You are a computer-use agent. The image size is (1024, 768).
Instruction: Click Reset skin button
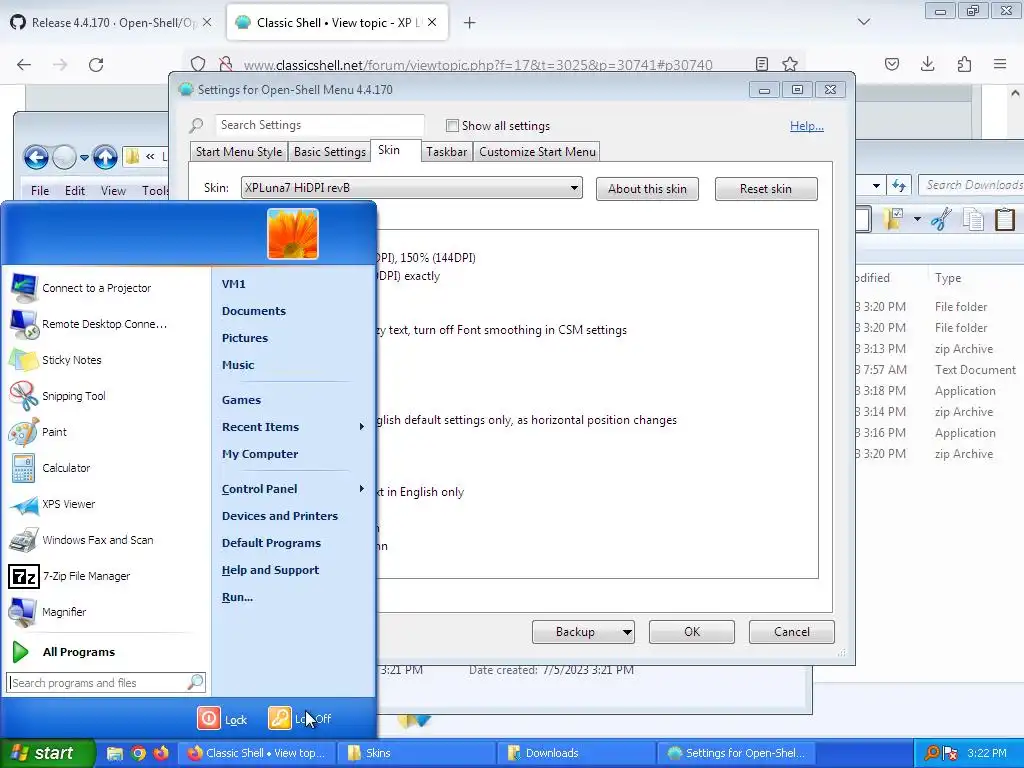765,189
